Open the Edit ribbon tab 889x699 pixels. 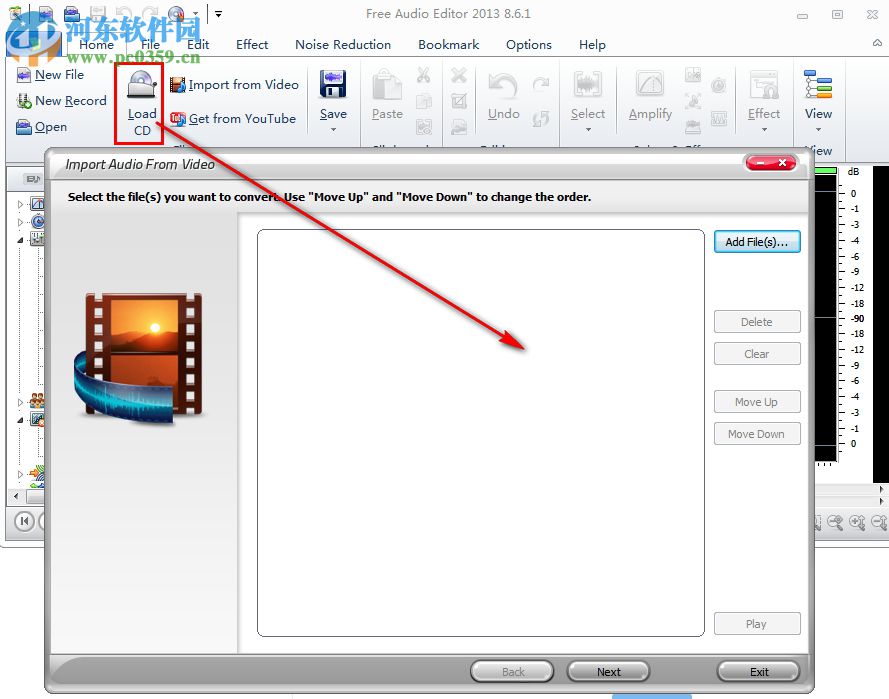coord(198,45)
